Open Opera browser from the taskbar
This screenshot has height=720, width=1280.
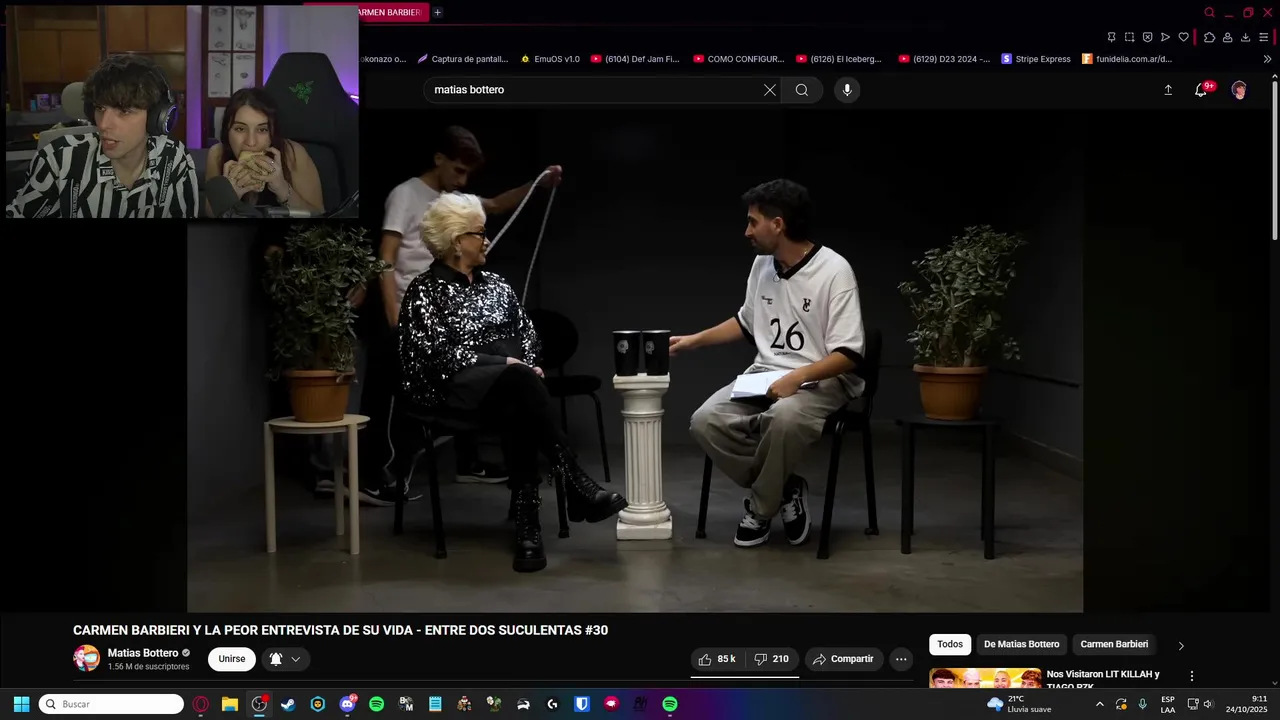coord(201,704)
